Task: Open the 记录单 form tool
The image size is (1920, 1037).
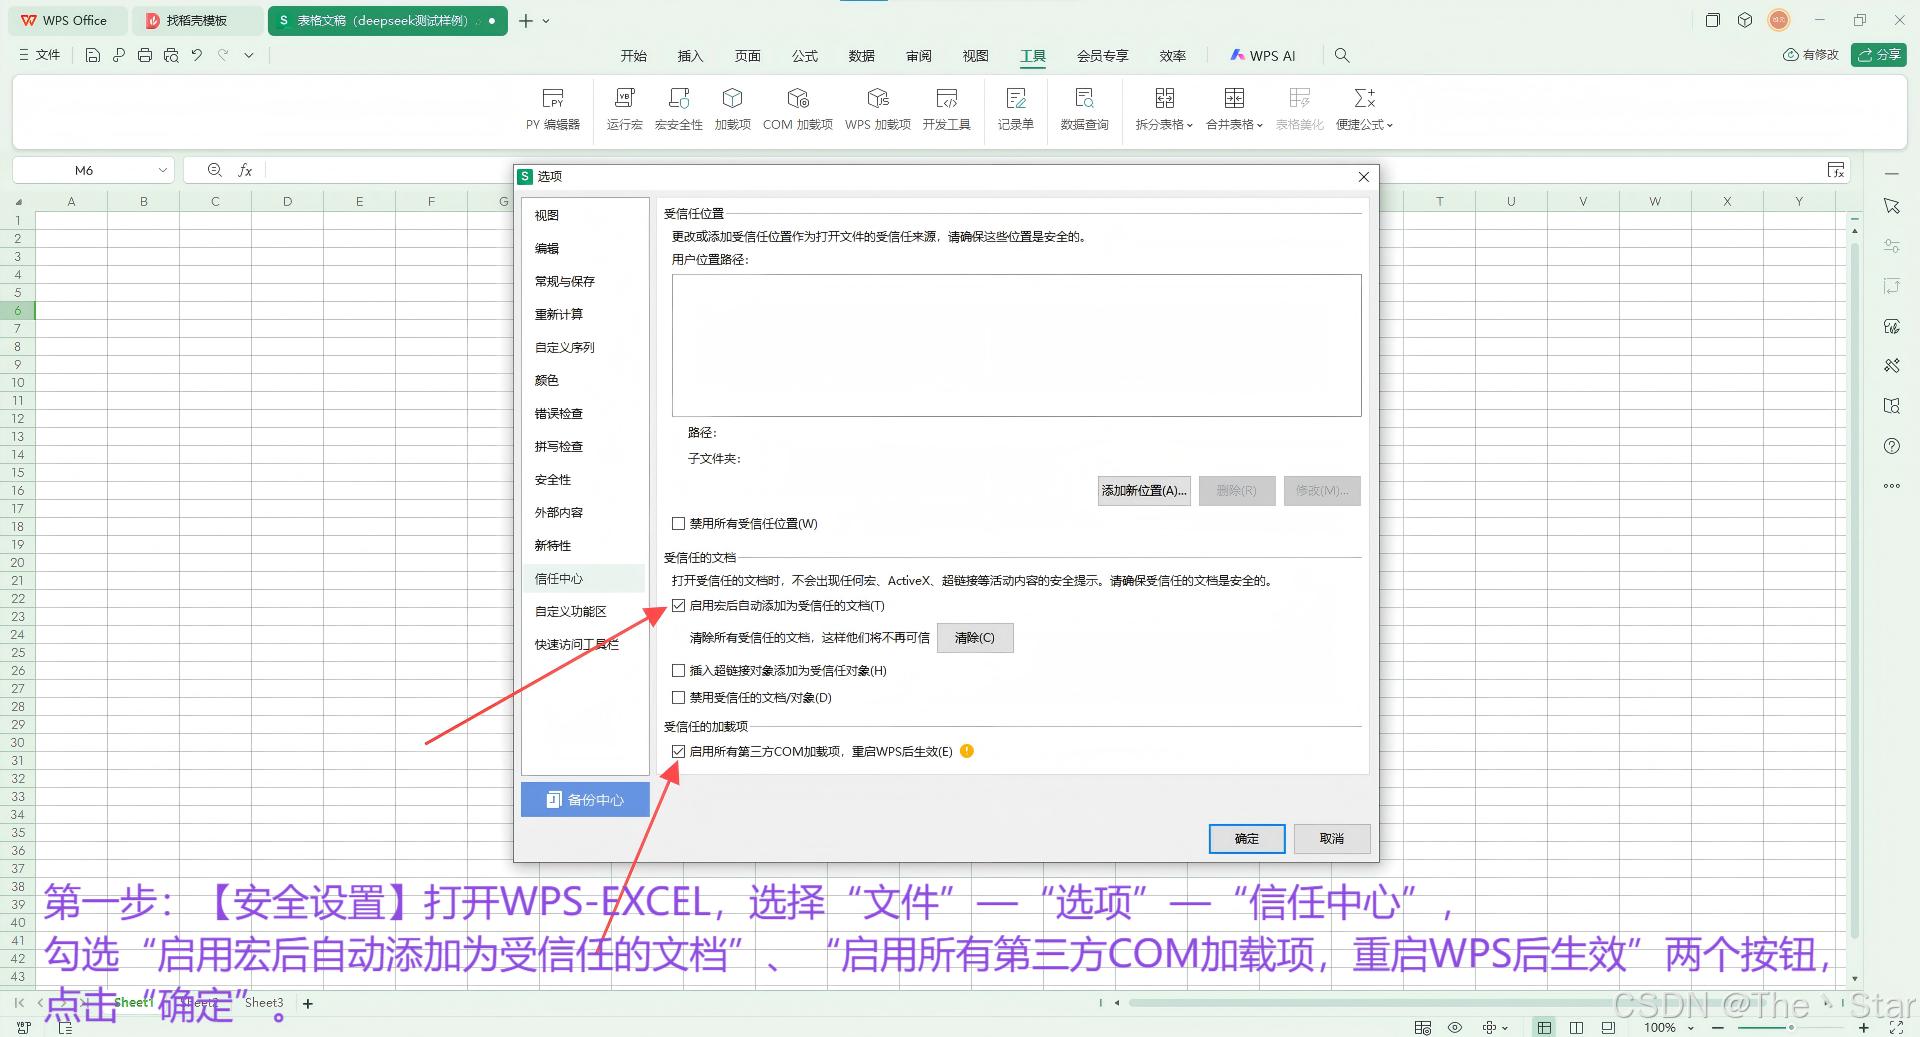Action: click(x=1016, y=109)
